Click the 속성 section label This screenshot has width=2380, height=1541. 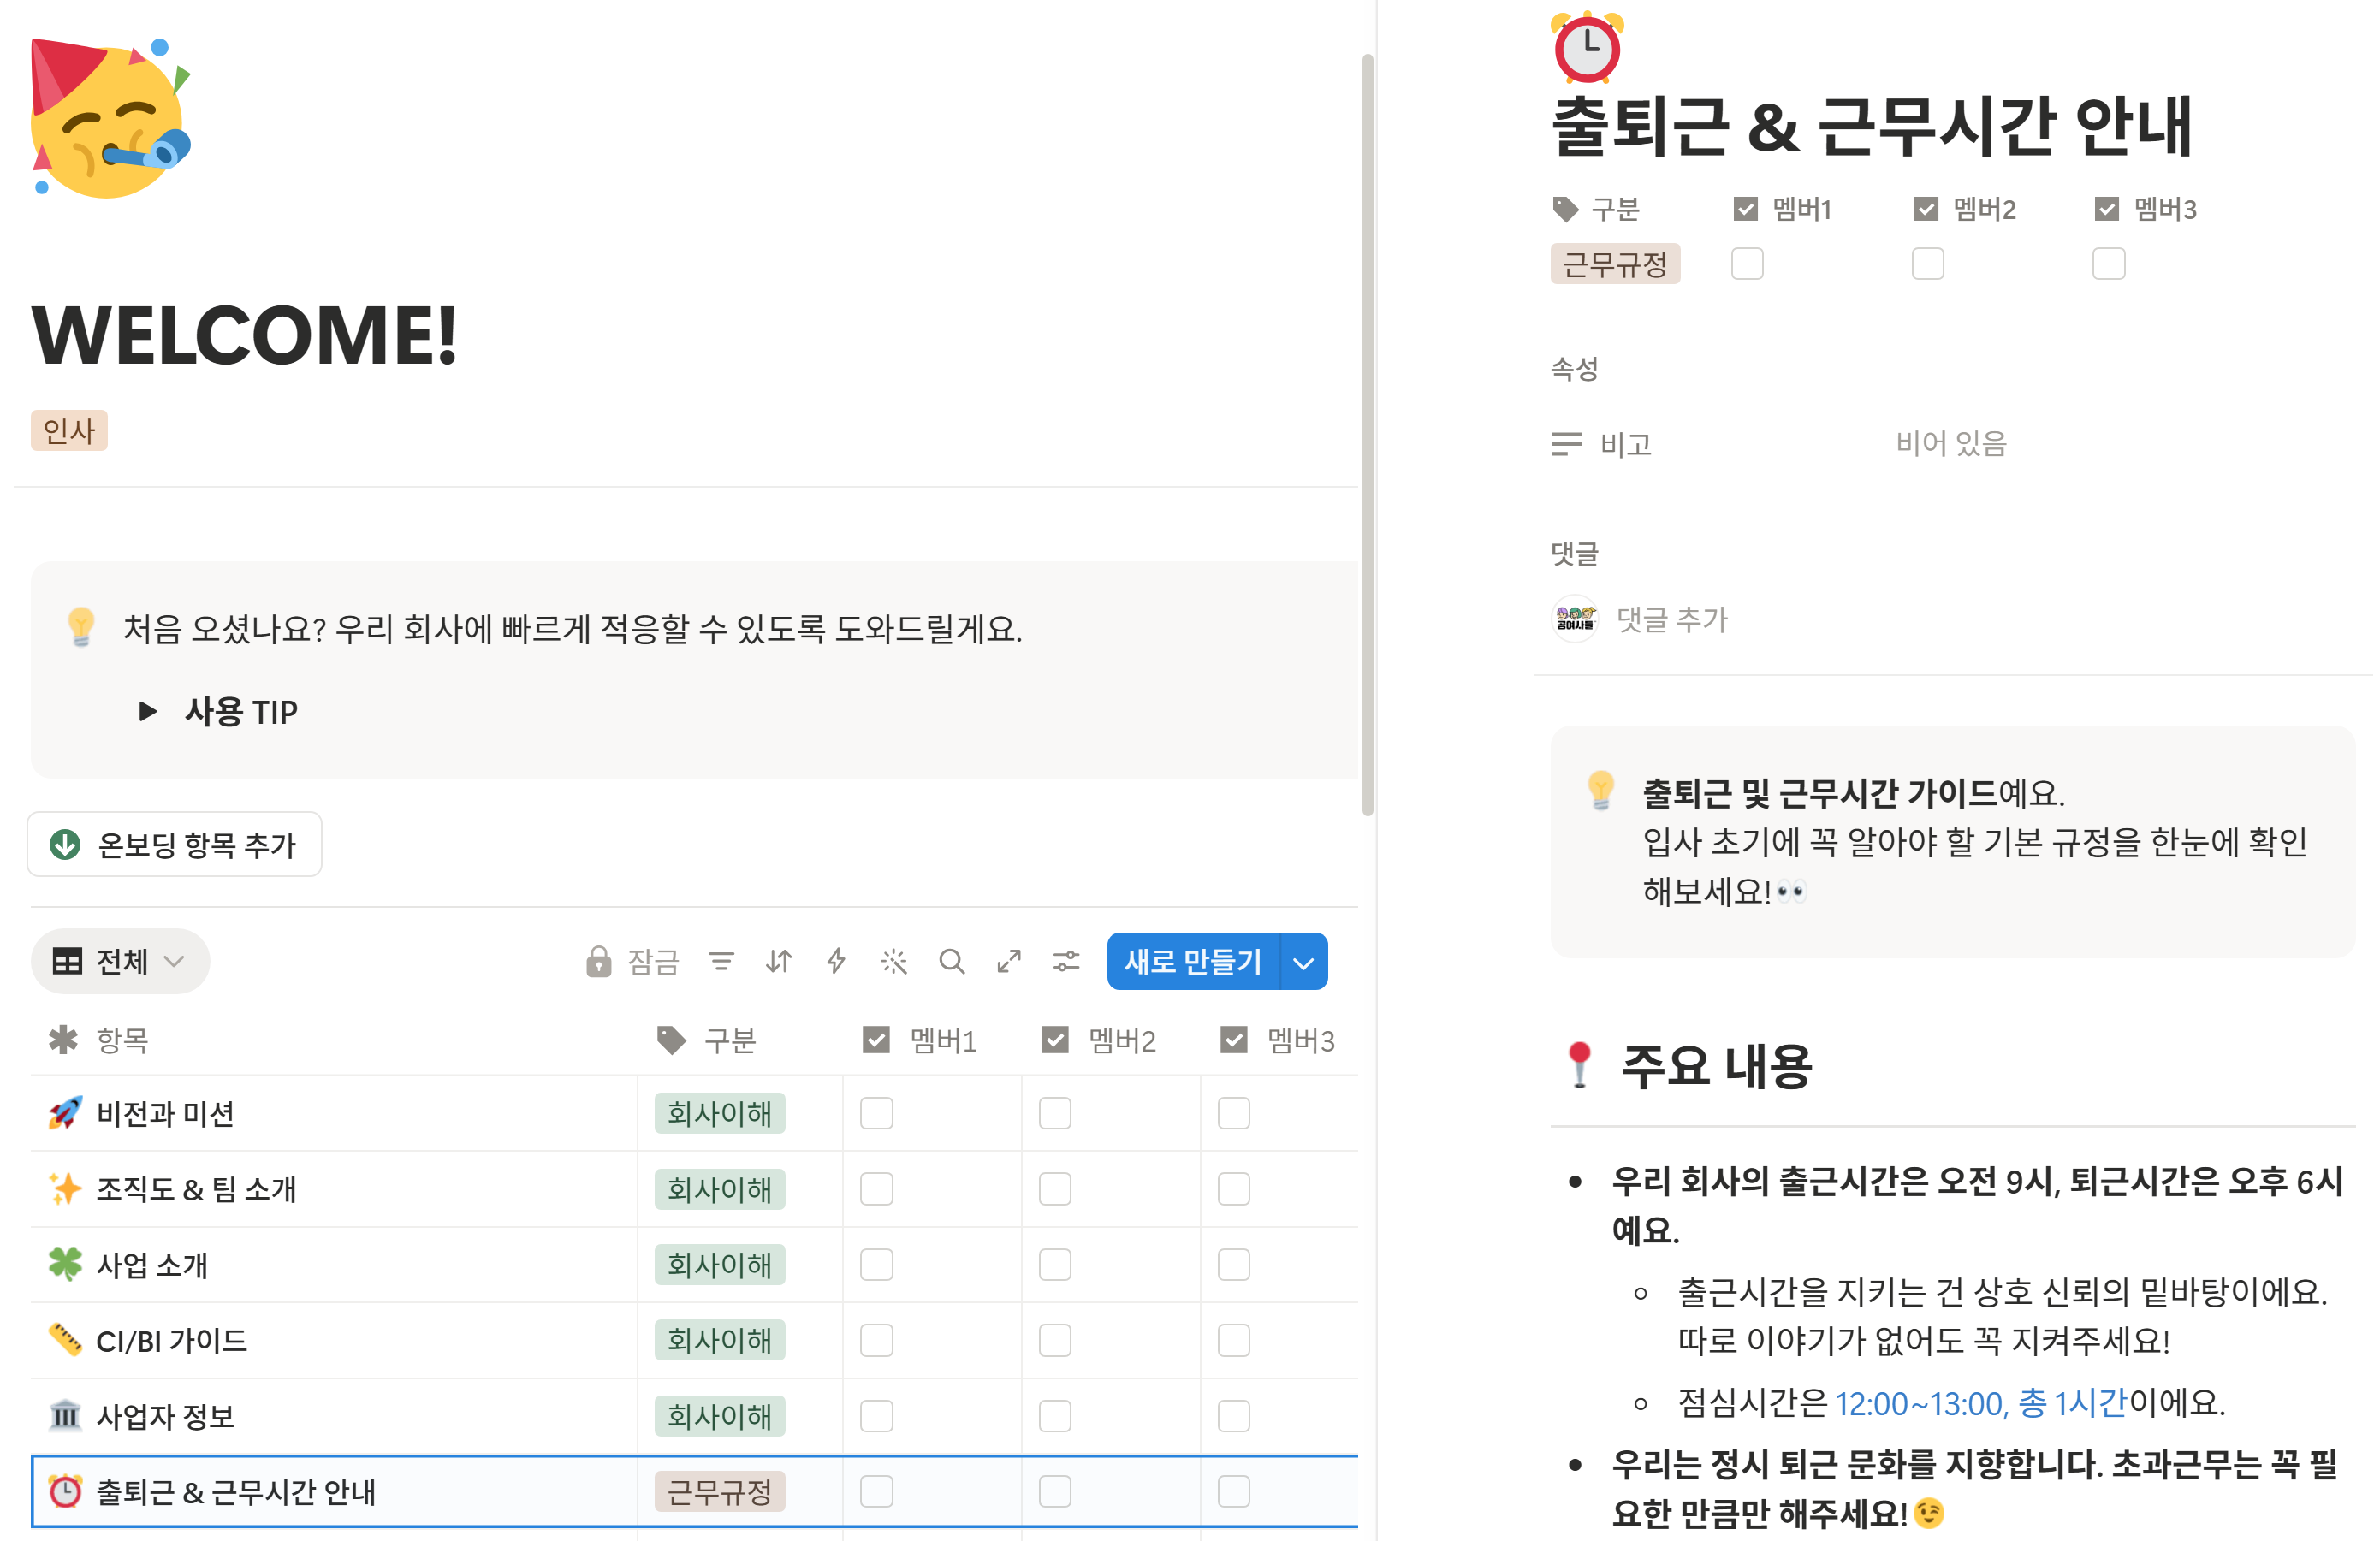click(x=1574, y=368)
